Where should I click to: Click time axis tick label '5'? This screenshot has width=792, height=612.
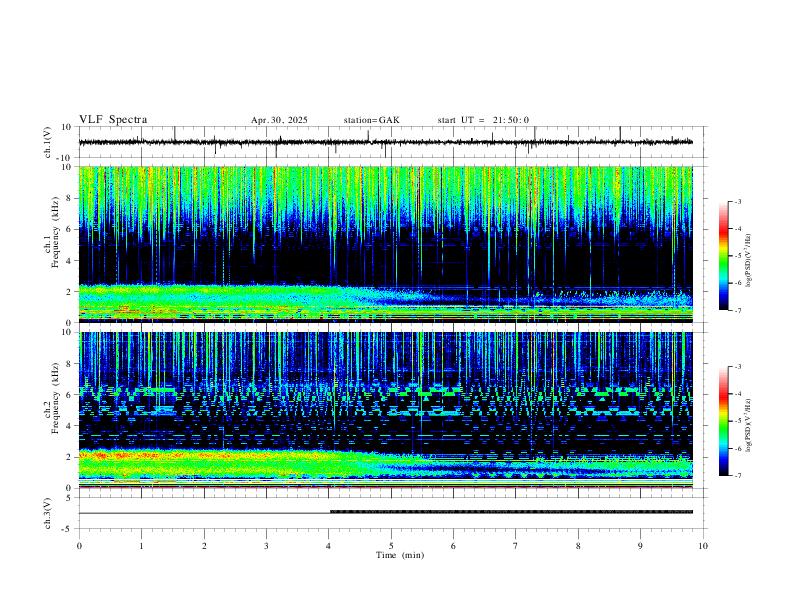tap(391, 546)
